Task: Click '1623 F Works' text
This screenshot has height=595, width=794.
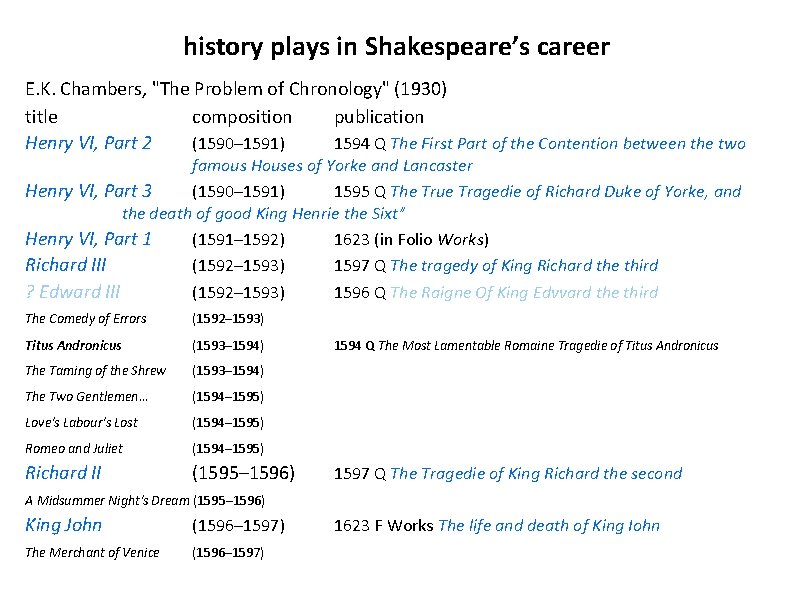Action: point(384,526)
